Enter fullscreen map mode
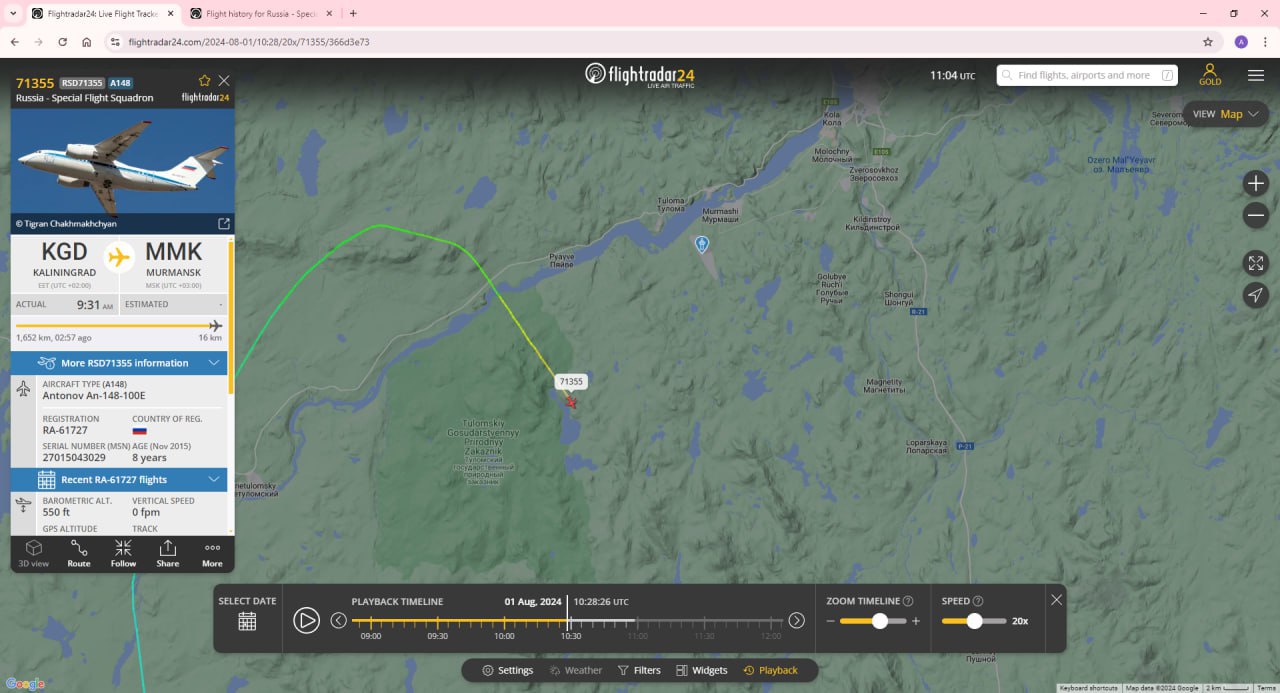Image resolution: width=1280 pixels, height=693 pixels. [1256, 263]
